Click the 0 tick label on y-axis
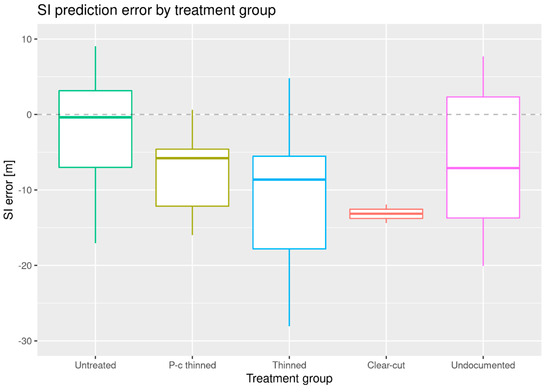Screen dimensions: 550x392 (29, 115)
